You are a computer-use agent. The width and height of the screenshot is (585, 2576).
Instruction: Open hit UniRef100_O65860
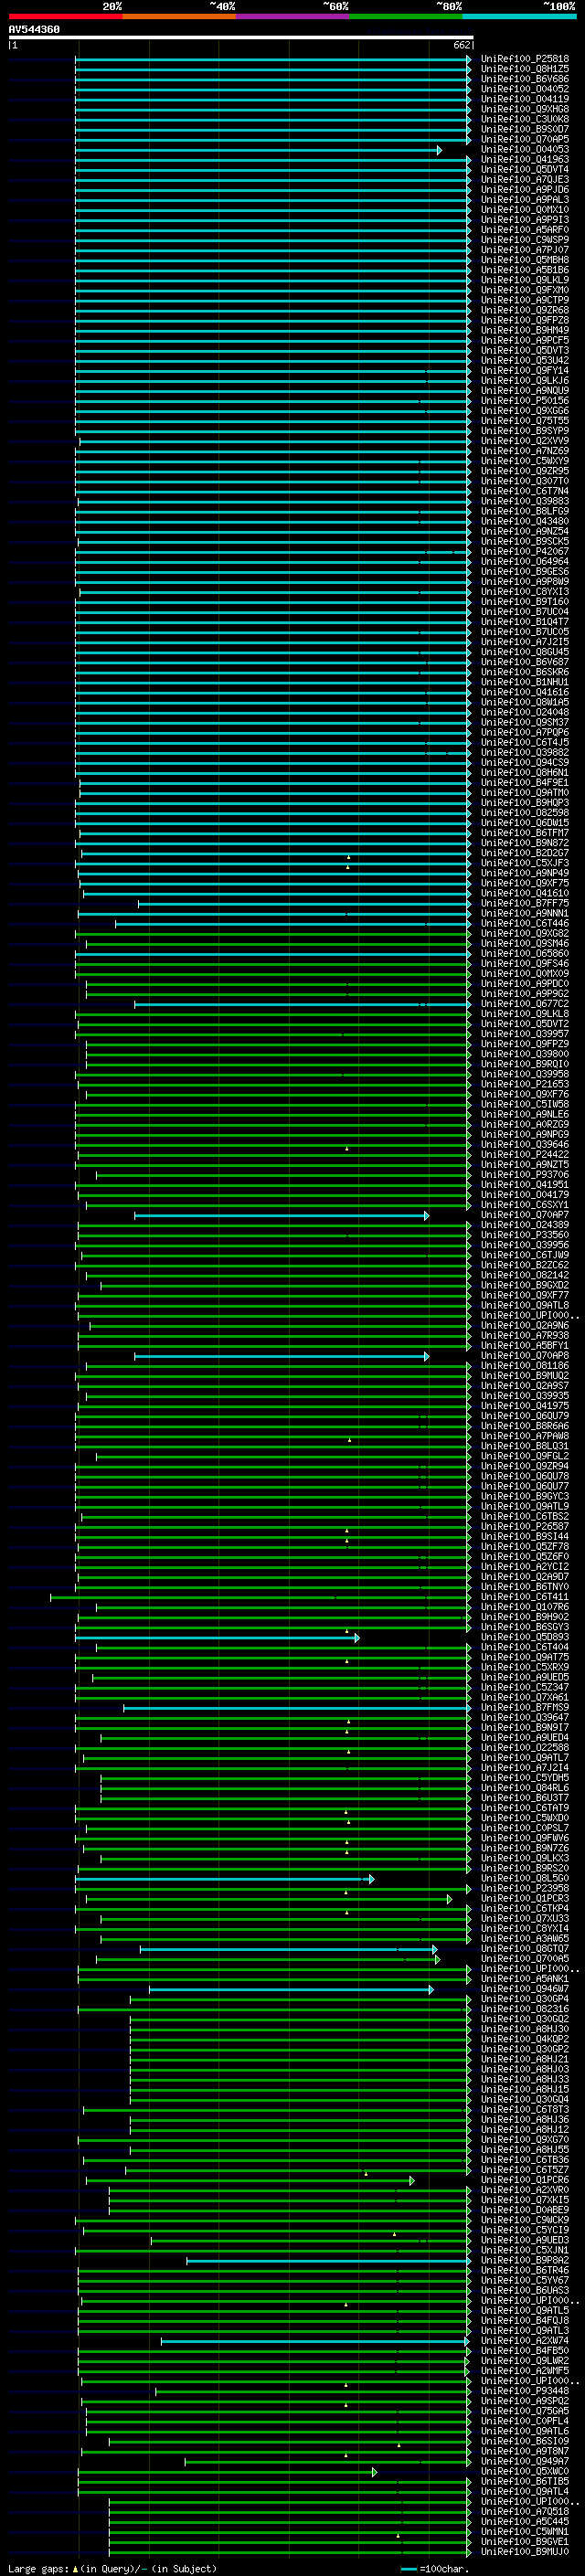pyautogui.click(x=524, y=954)
